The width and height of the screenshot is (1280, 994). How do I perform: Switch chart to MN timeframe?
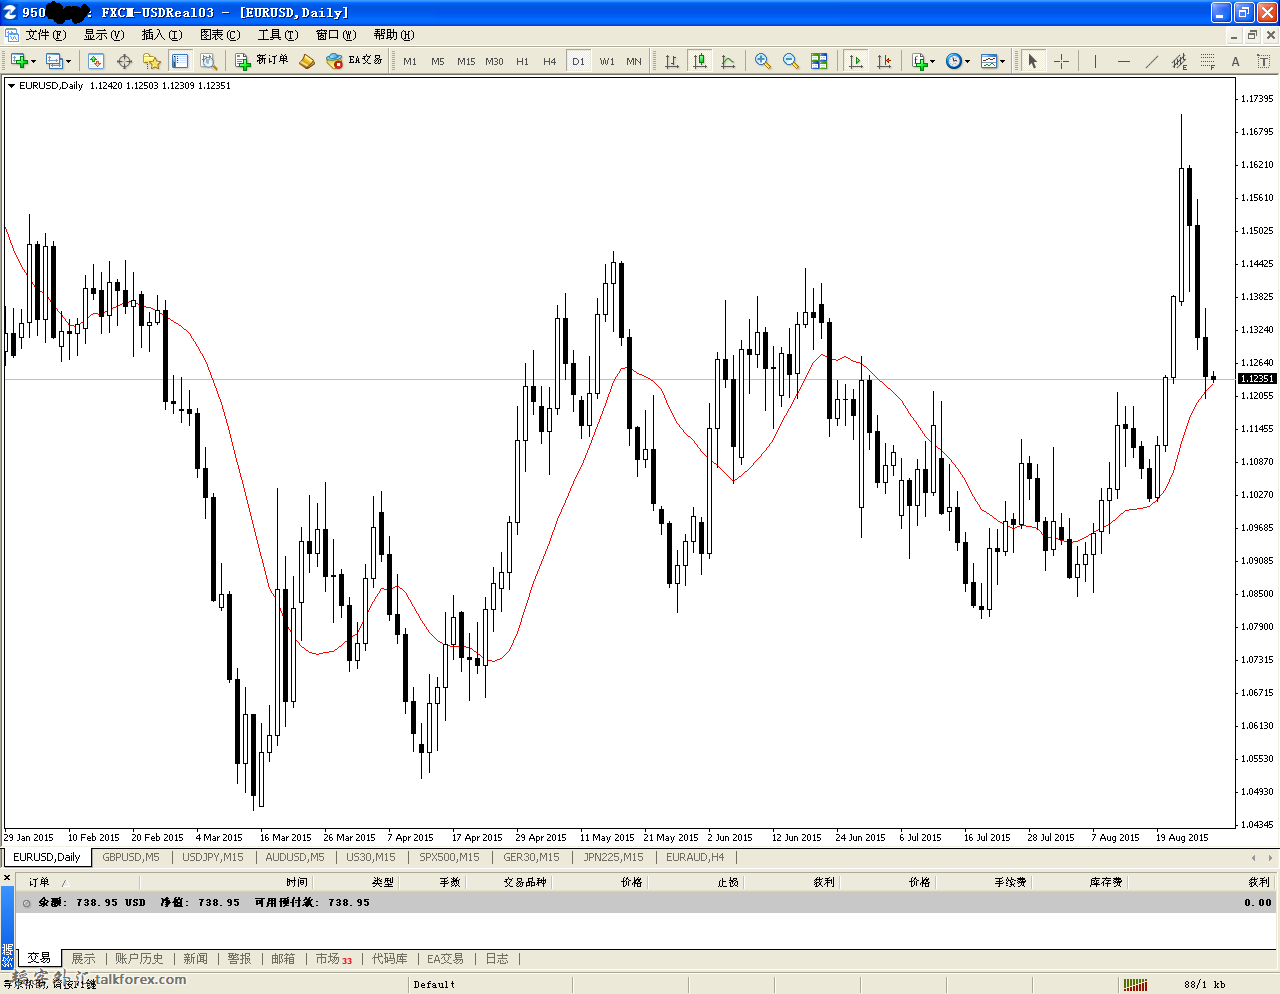634,61
